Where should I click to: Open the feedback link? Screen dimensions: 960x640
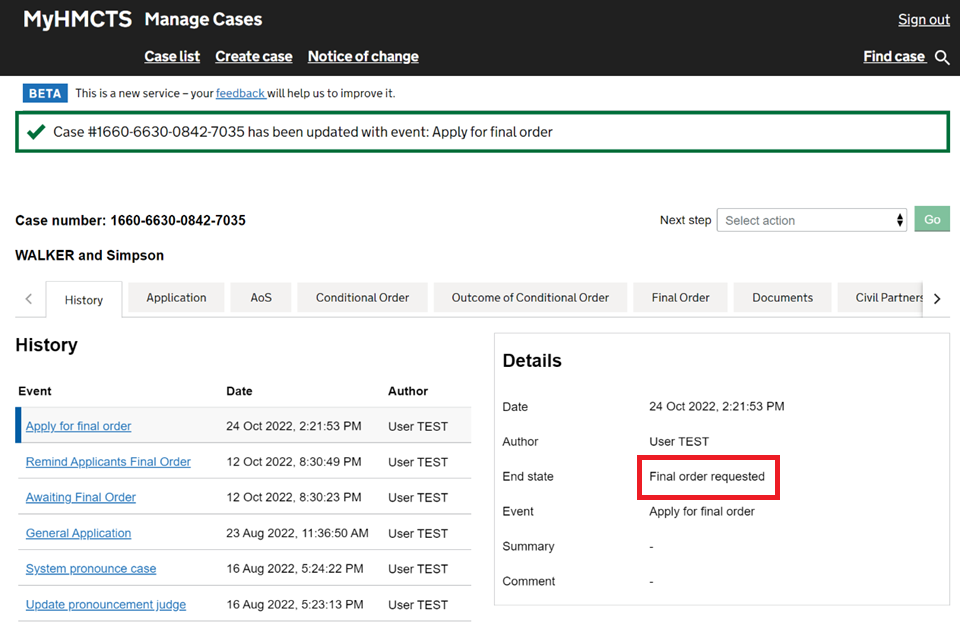tap(240, 93)
